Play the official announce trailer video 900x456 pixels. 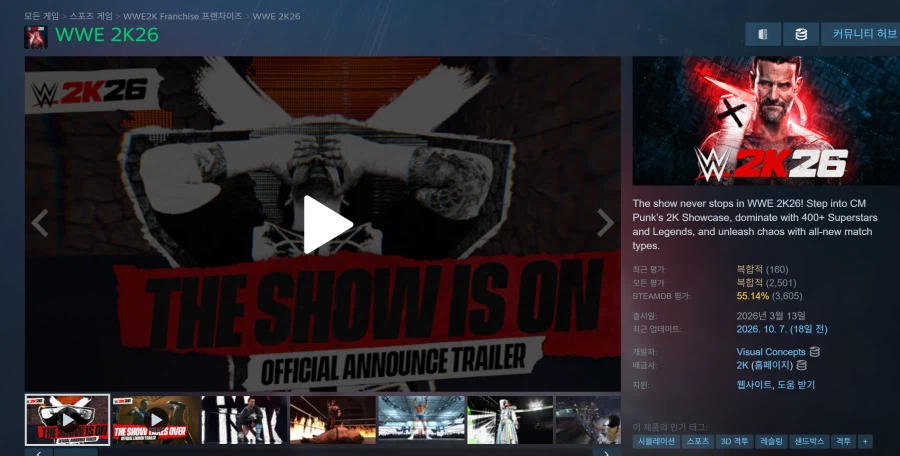pos(328,225)
